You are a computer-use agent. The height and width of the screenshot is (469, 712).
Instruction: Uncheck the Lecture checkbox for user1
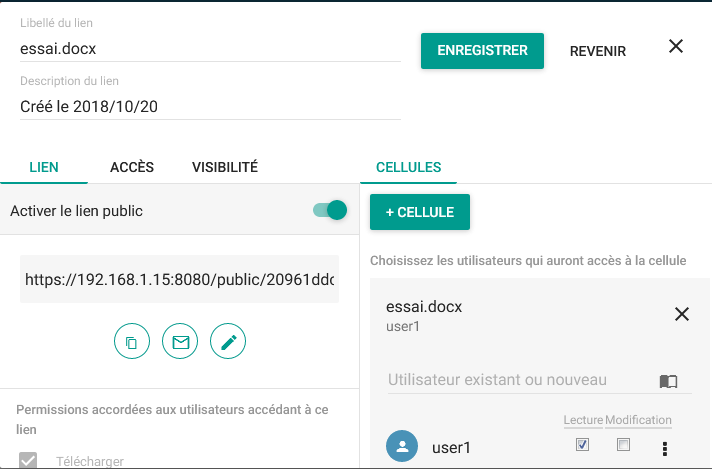click(x=583, y=444)
